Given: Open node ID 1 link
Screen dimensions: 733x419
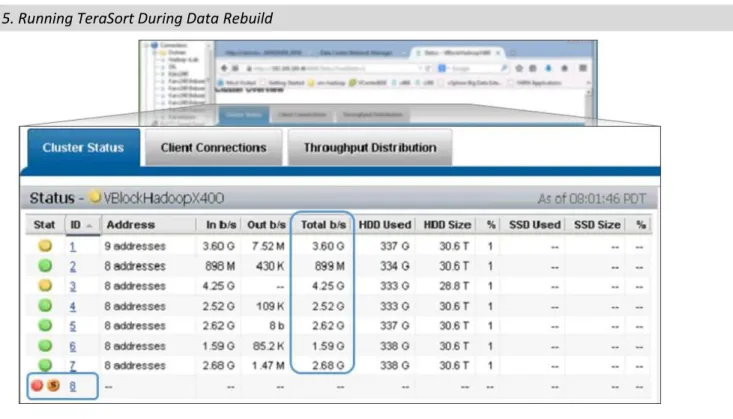Looking at the screenshot, I should 72,246.
